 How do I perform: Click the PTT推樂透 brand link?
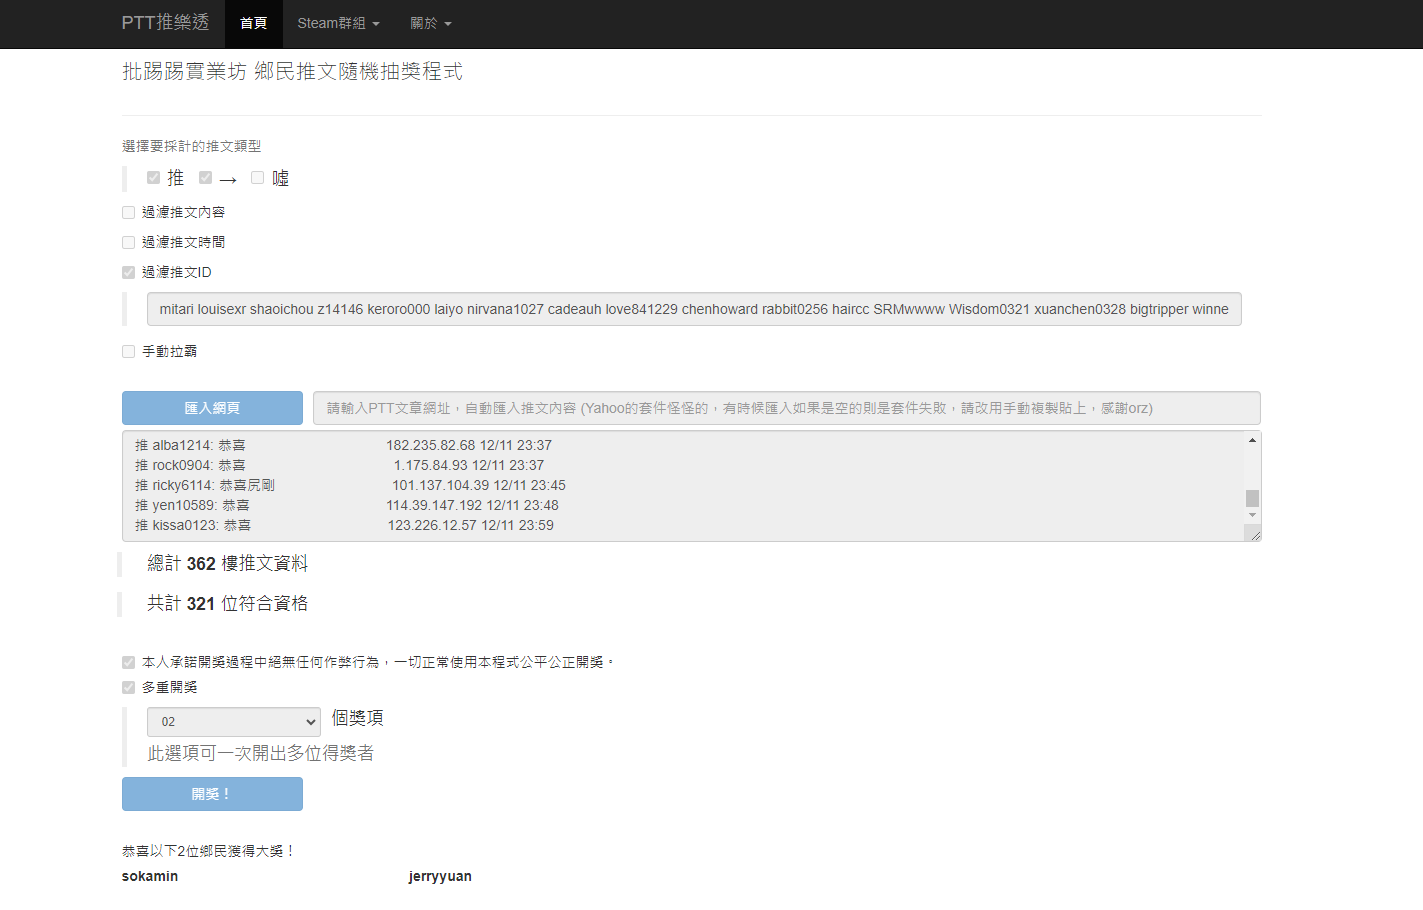[165, 23]
